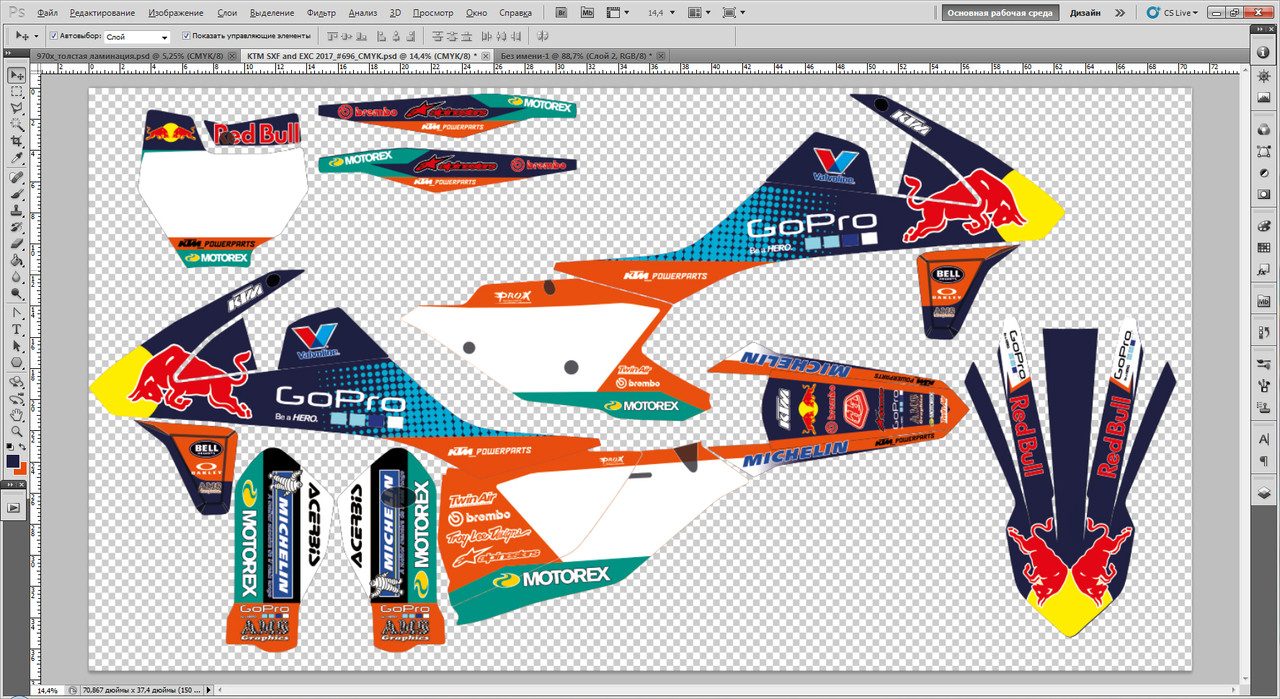Reset to default foreground/background colors
Viewport: 1280px width, 699px height.
click(9, 449)
